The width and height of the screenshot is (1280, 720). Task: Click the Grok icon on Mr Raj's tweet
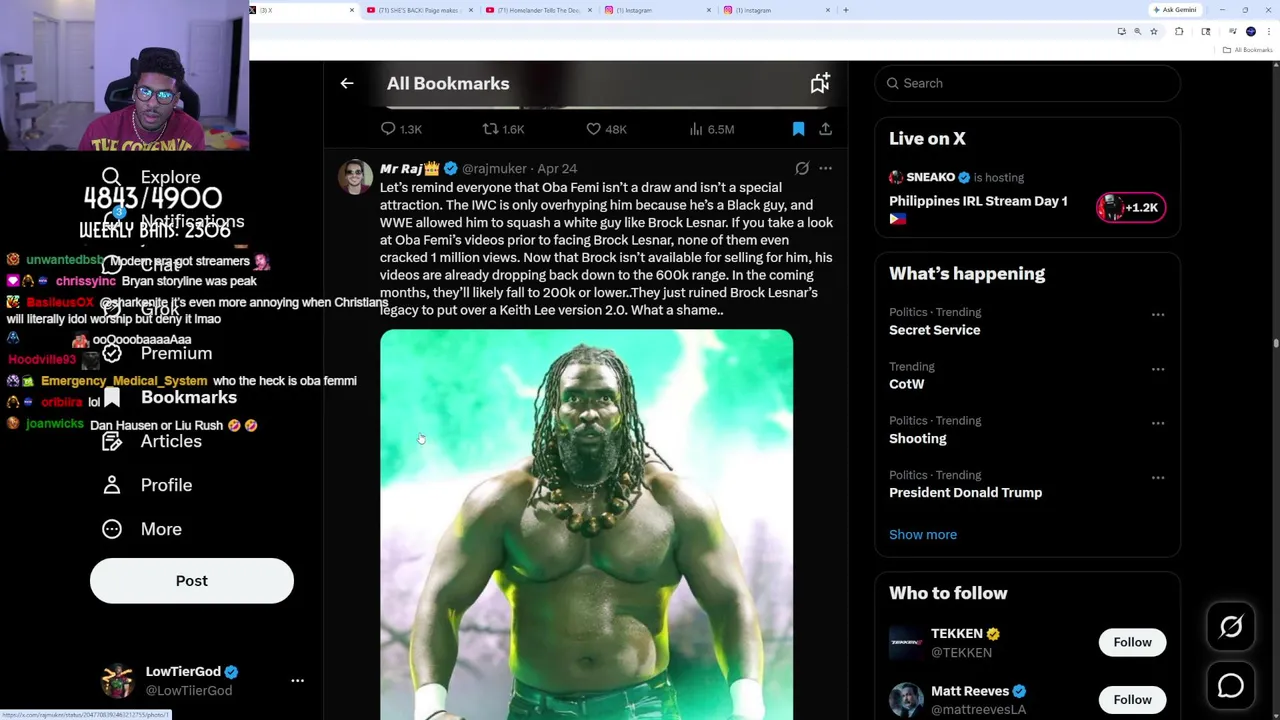[802, 169]
